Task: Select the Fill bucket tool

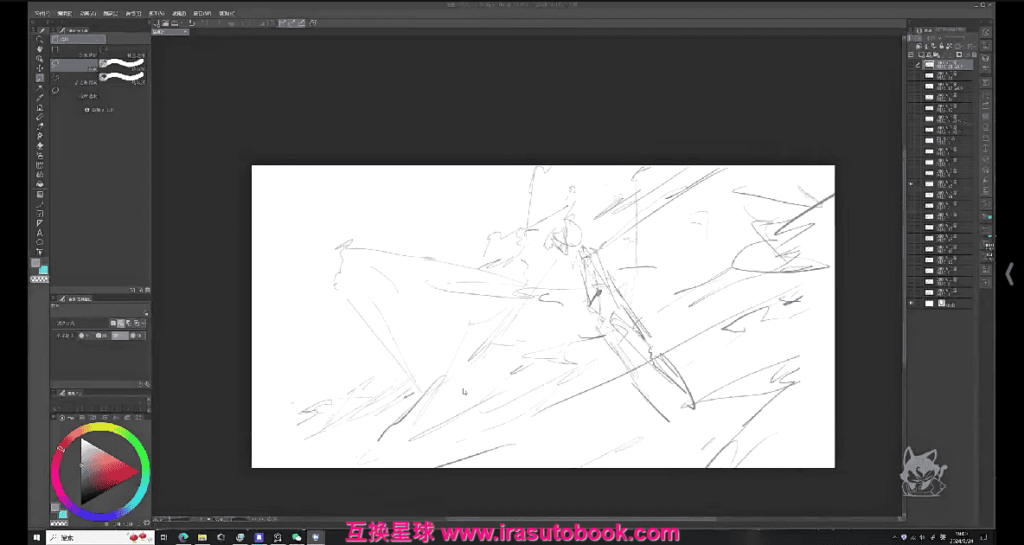Action: click(x=40, y=184)
